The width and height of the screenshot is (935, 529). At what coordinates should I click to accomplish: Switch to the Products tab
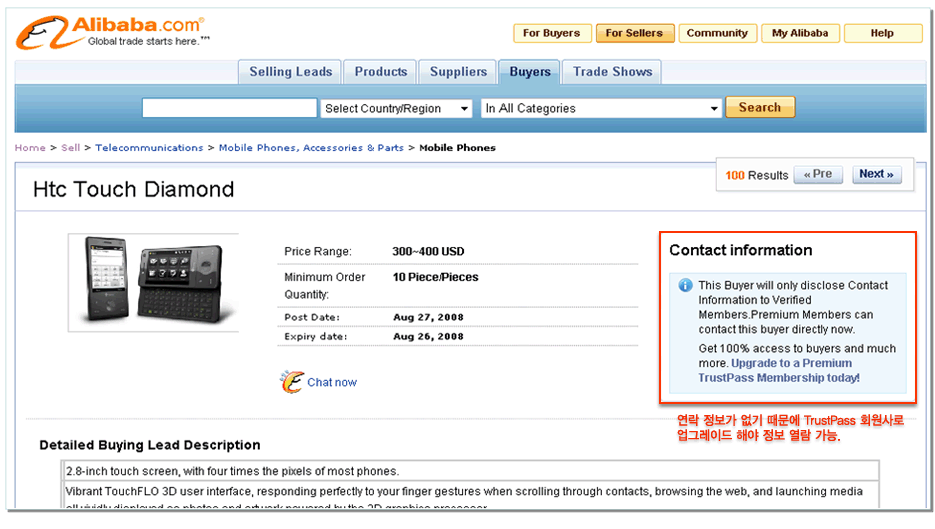coord(380,72)
